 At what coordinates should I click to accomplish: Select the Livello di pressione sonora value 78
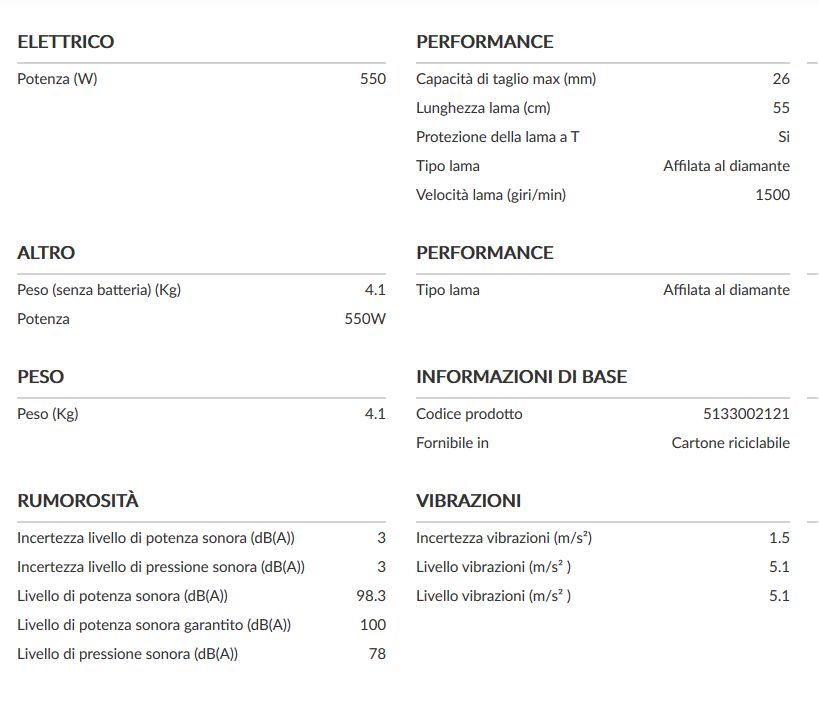point(377,654)
